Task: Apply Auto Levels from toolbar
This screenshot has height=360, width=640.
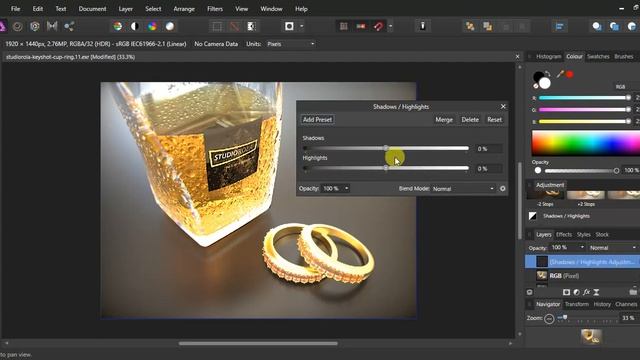Action: pos(118,27)
